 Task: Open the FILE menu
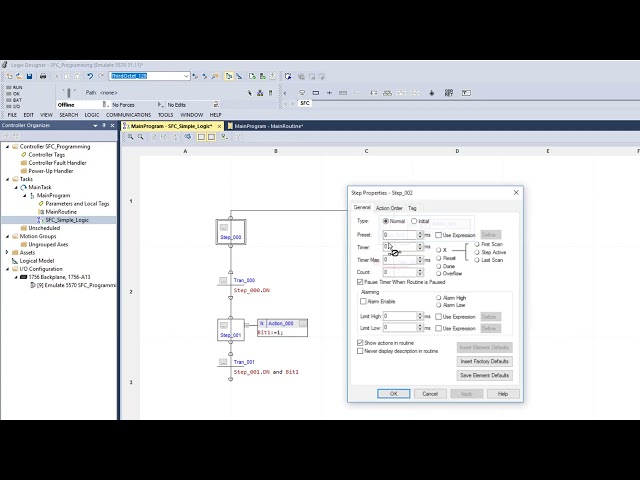(x=12, y=115)
